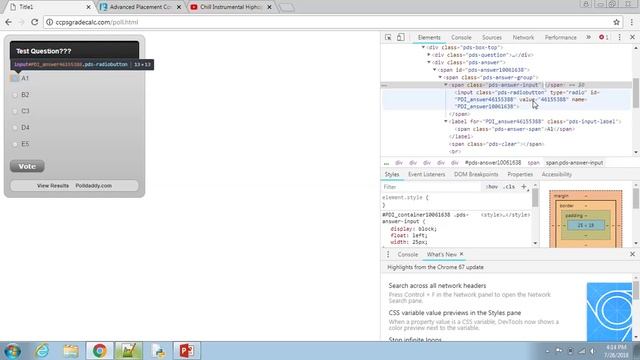Click the browser back arrow

click(x=9, y=22)
